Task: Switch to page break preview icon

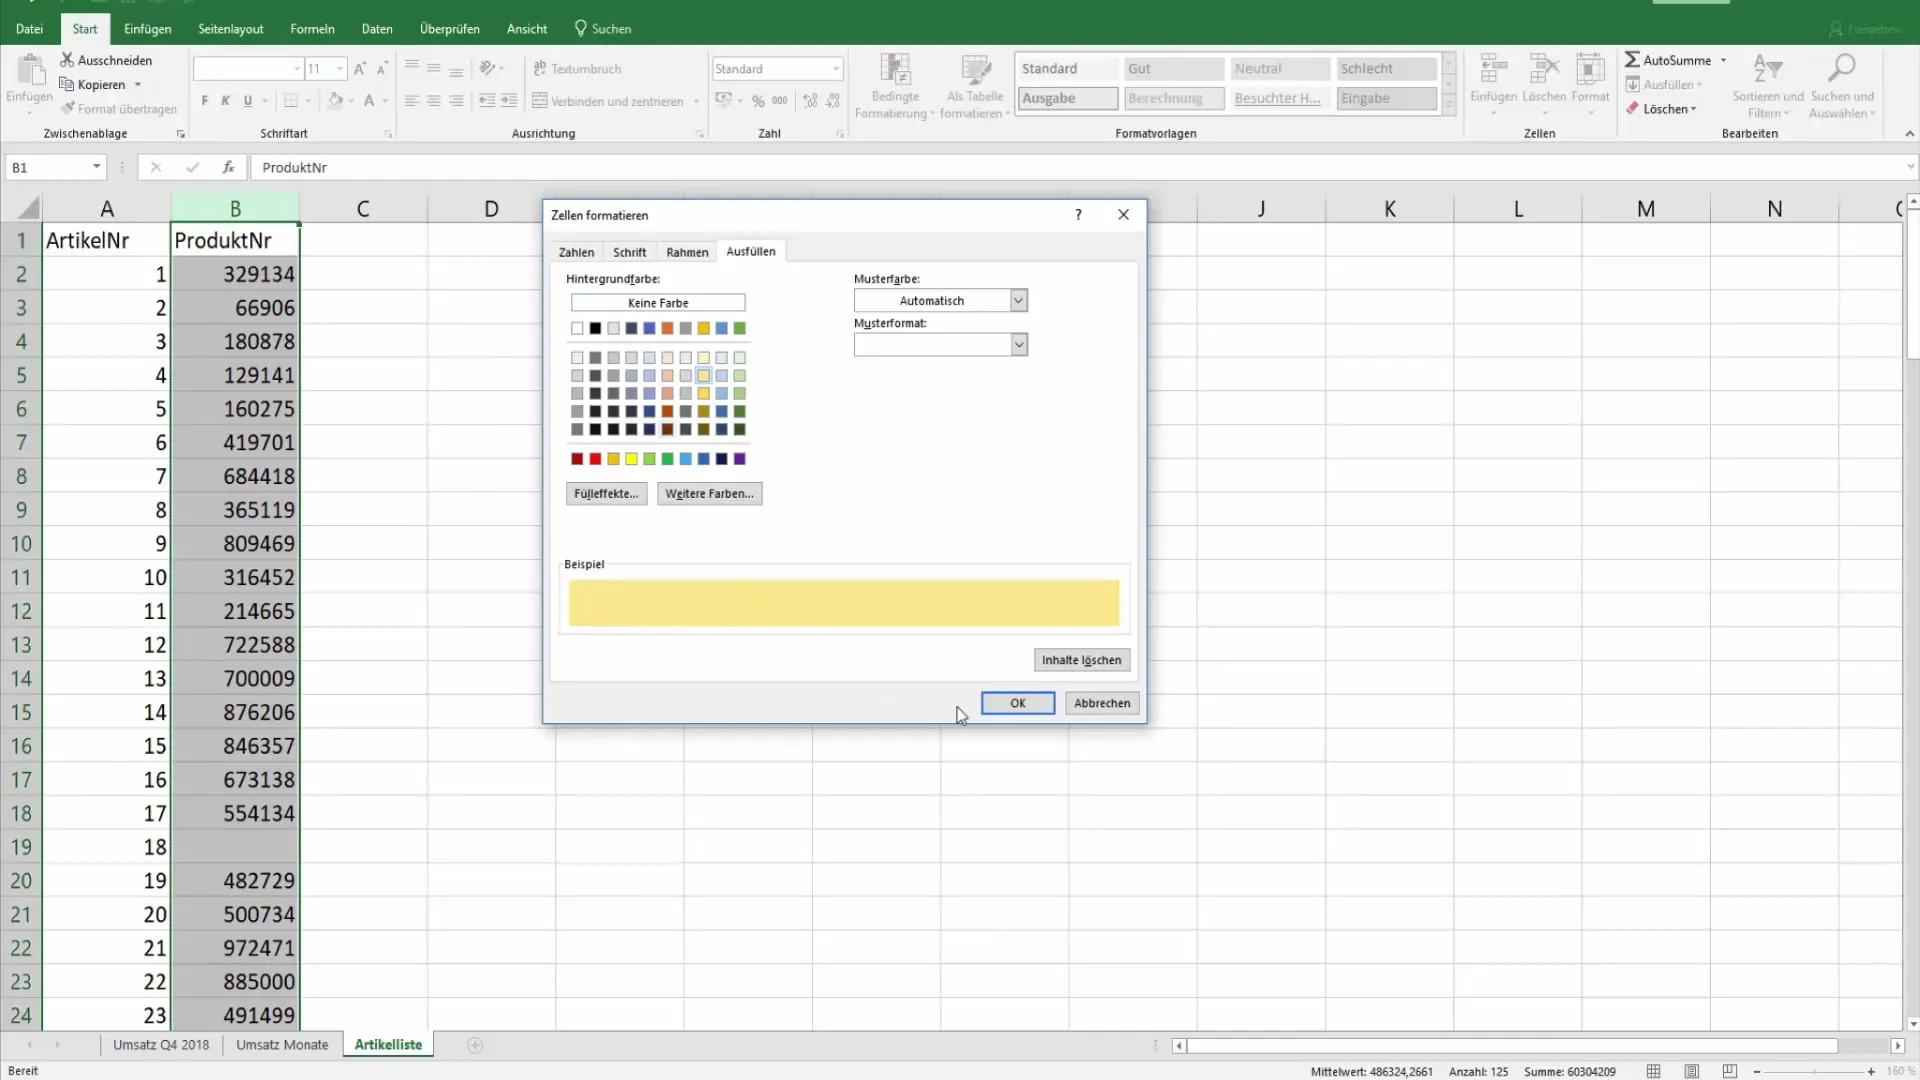Action: coord(1729,1071)
